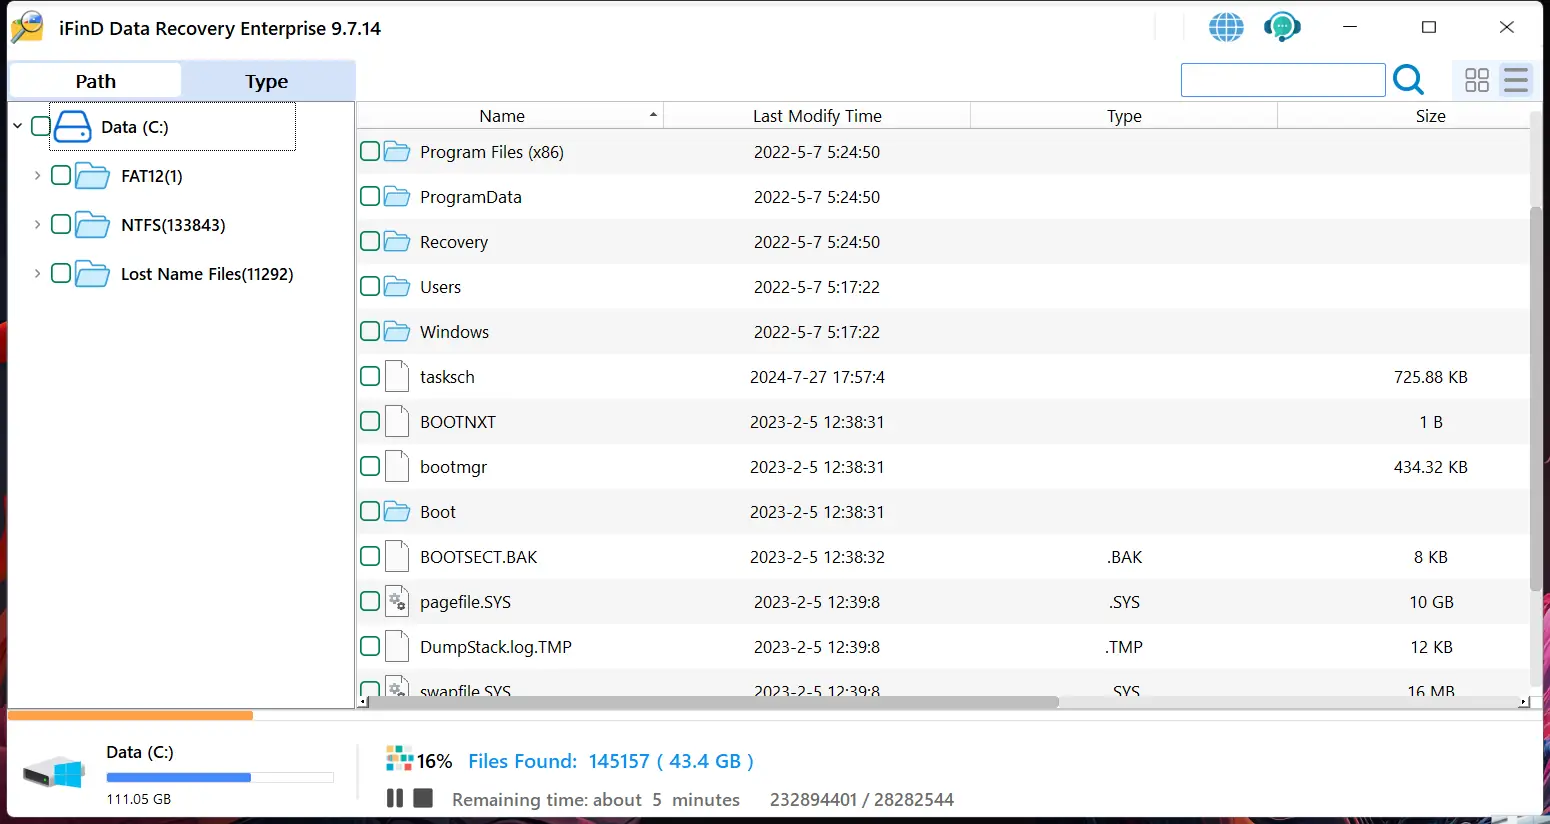Viewport: 1550px width, 824px height.
Task: Click the Lost Name Files folder icon
Action: [92, 274]
